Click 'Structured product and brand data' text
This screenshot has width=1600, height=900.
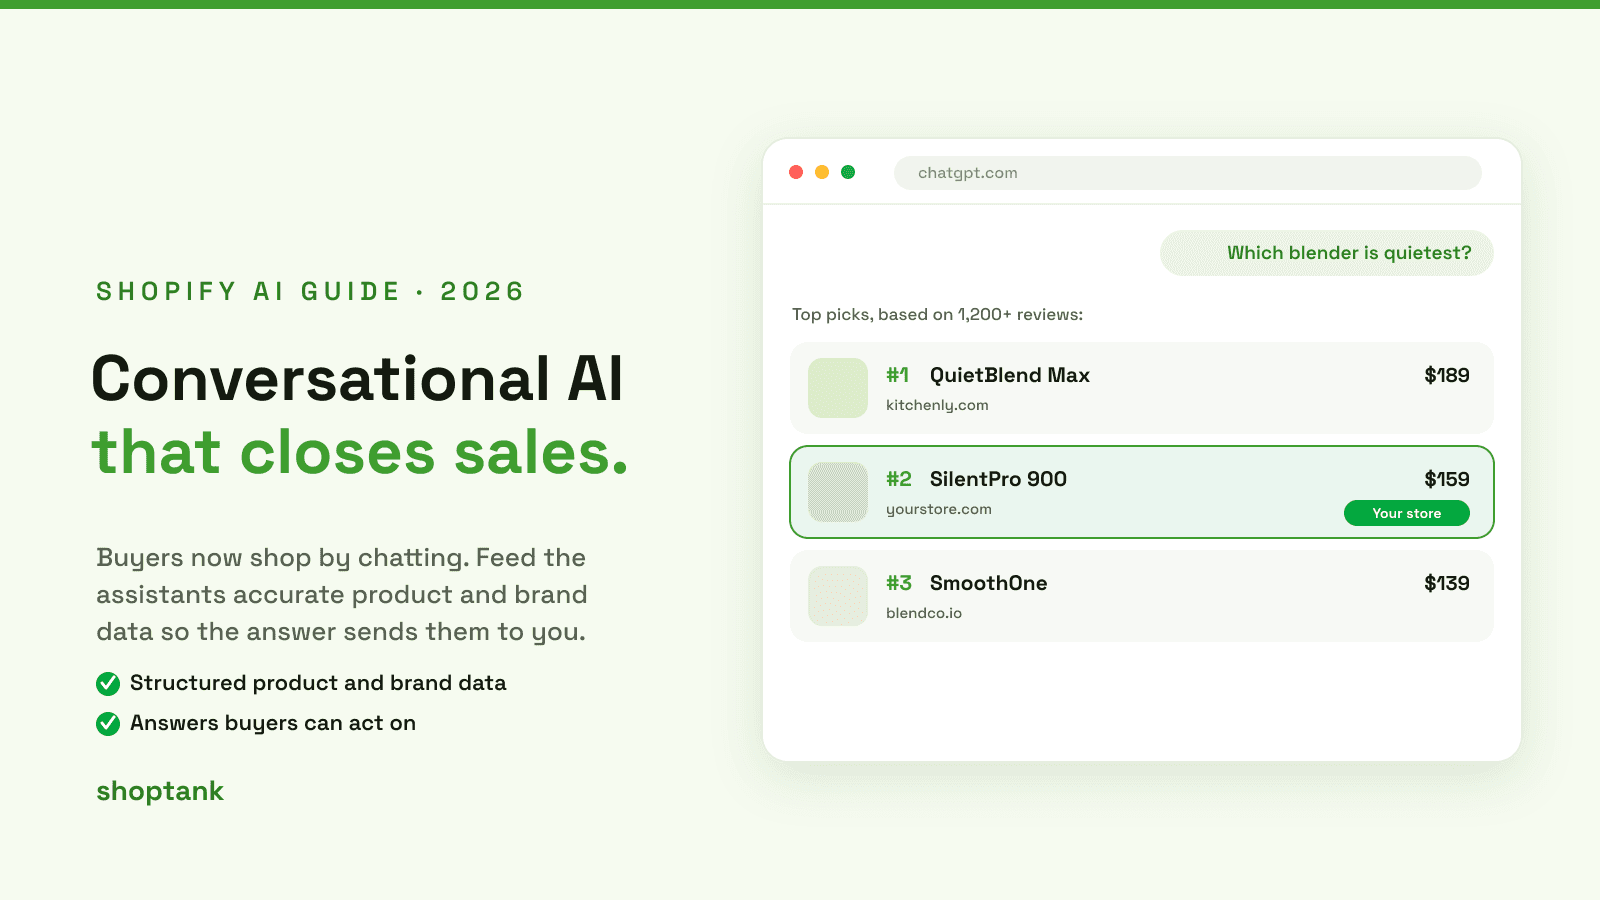pyautogui.click(x=318, y=683)
